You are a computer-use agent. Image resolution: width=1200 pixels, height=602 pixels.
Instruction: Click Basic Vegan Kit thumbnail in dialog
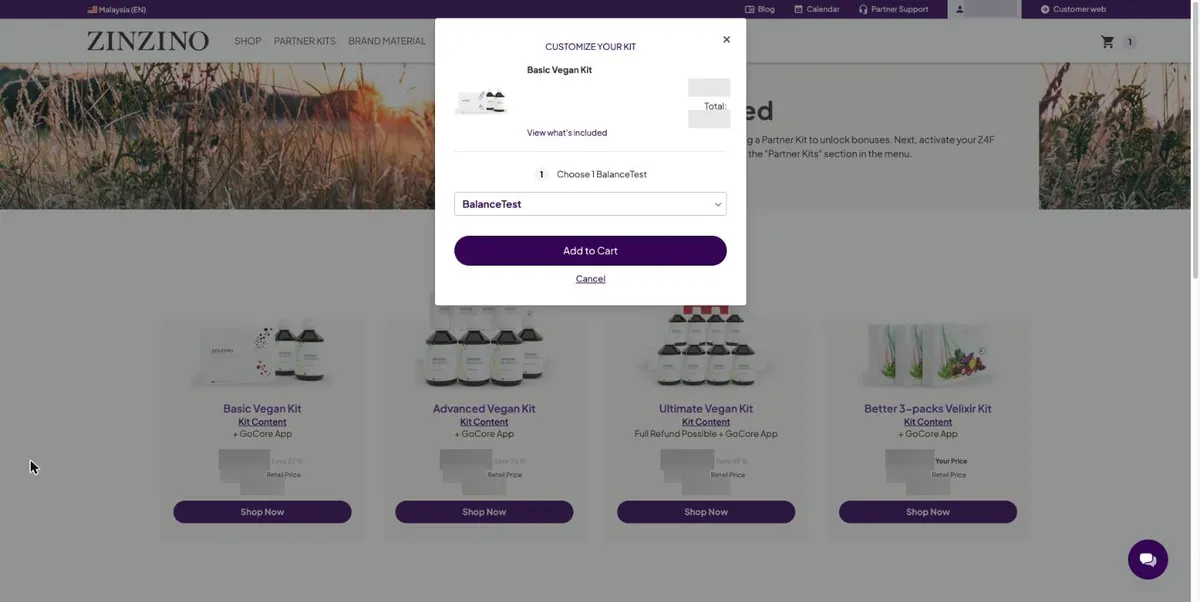(x=481, y=101)
